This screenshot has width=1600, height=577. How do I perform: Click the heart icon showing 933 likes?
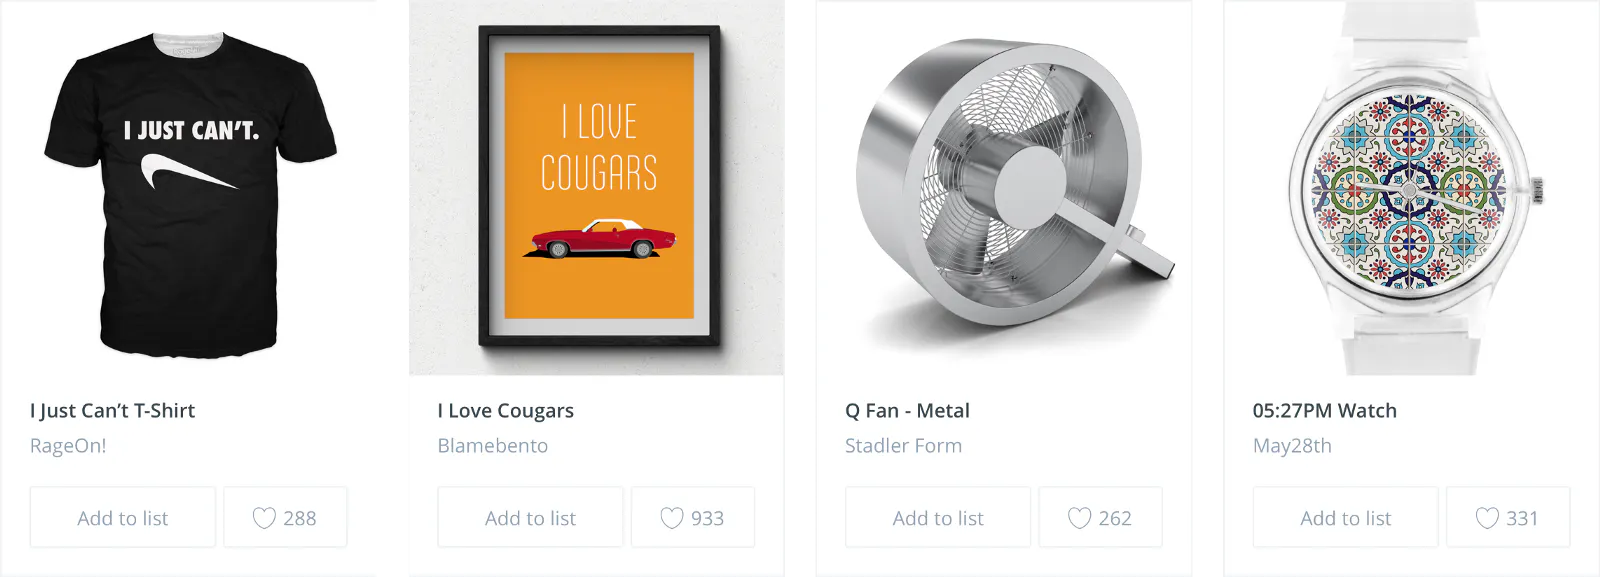[692, 517]
